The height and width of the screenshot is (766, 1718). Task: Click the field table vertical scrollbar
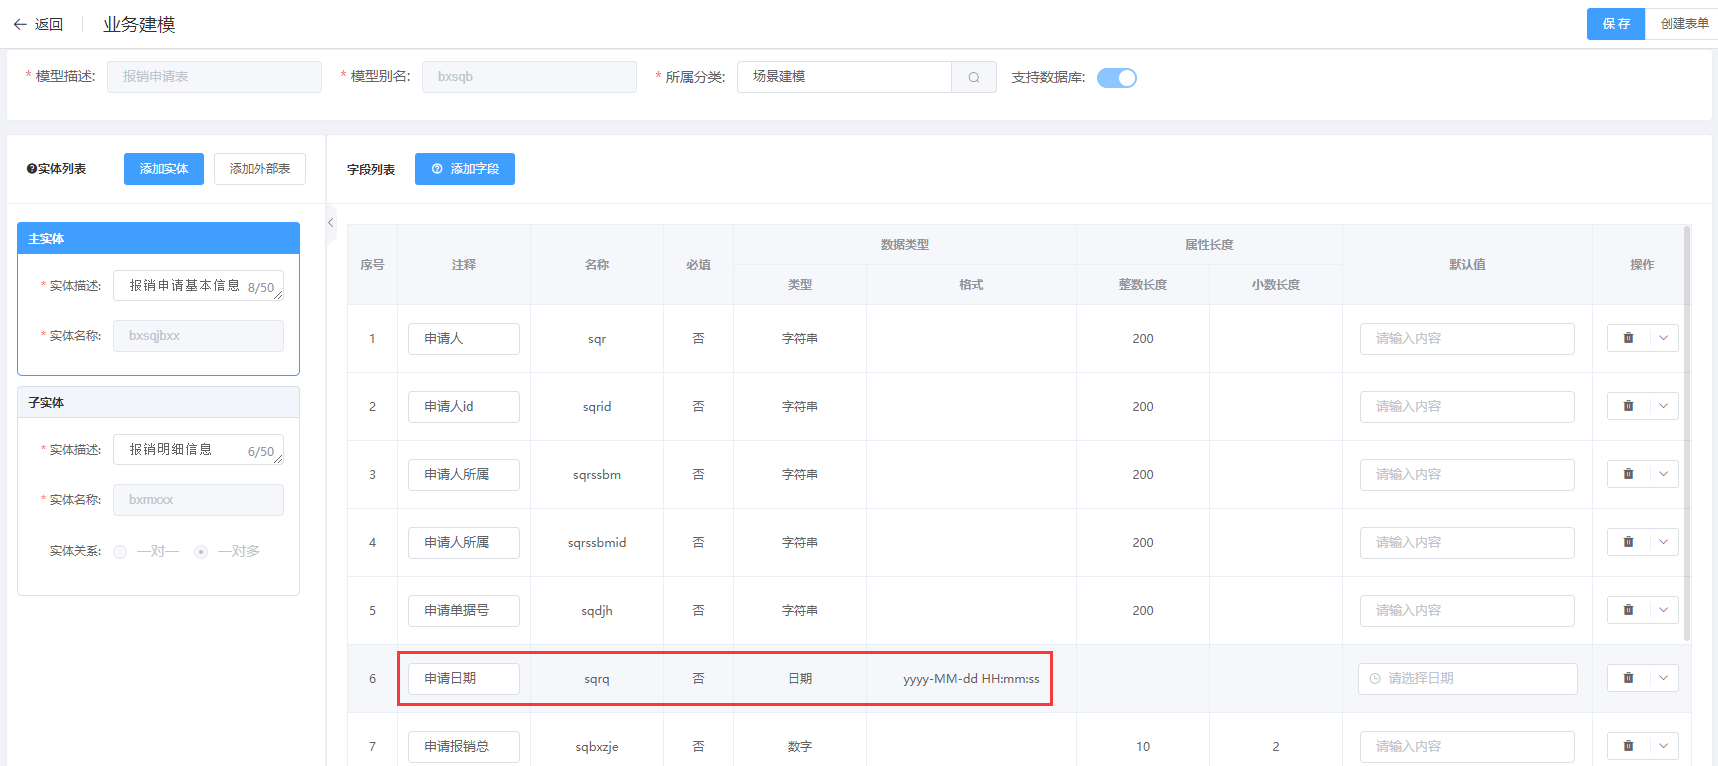click(1687, 430)
